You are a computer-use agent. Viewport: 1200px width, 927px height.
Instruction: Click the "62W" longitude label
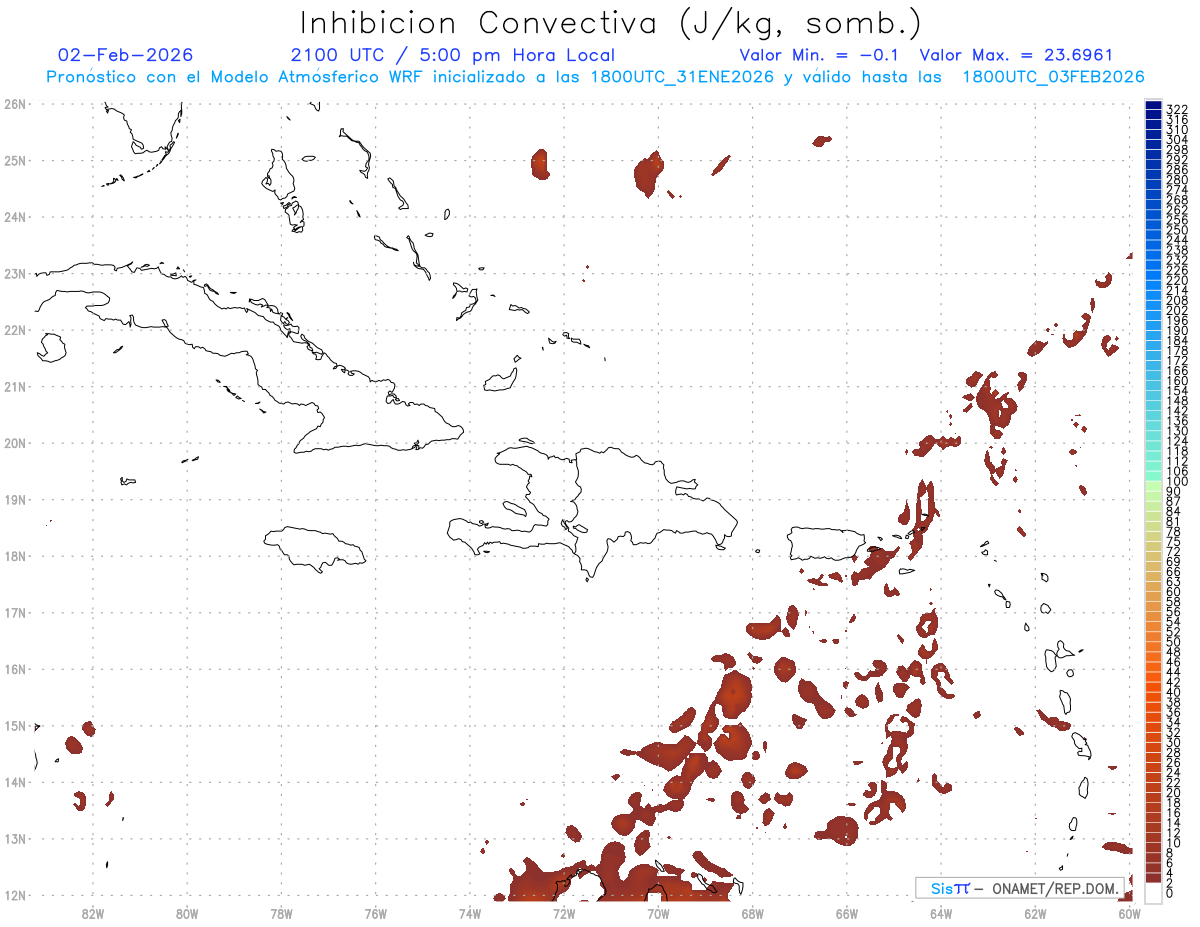click(x=1035, y=912)
